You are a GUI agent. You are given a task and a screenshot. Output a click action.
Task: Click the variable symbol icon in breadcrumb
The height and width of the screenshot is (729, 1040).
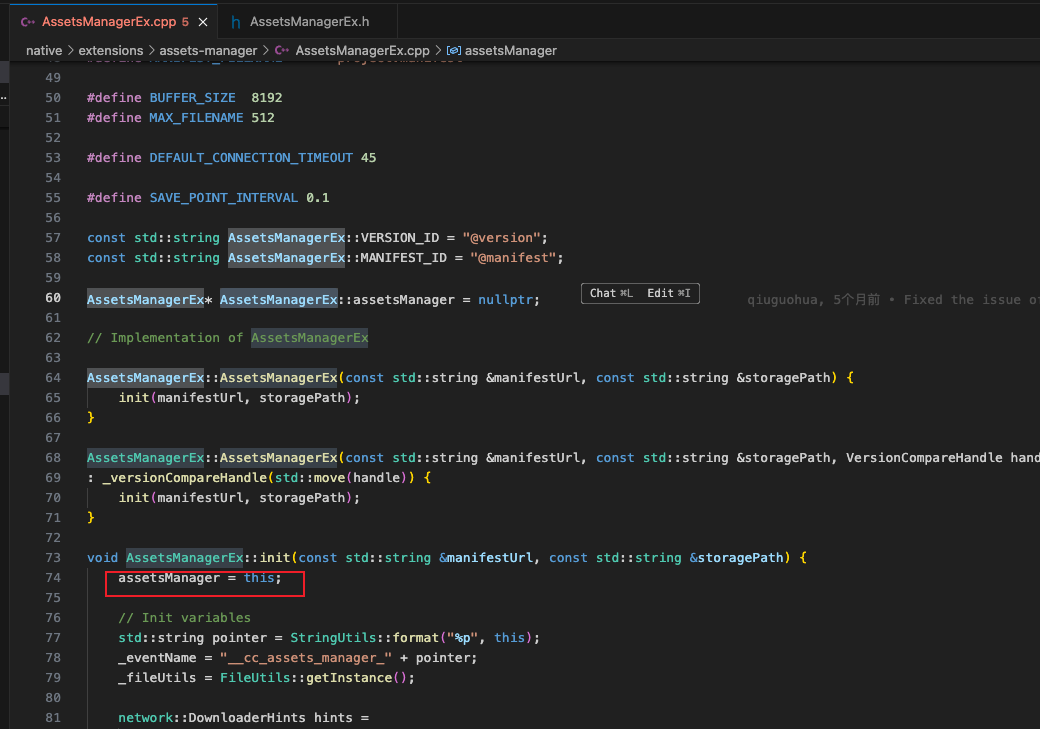click(x=454, y=50)
